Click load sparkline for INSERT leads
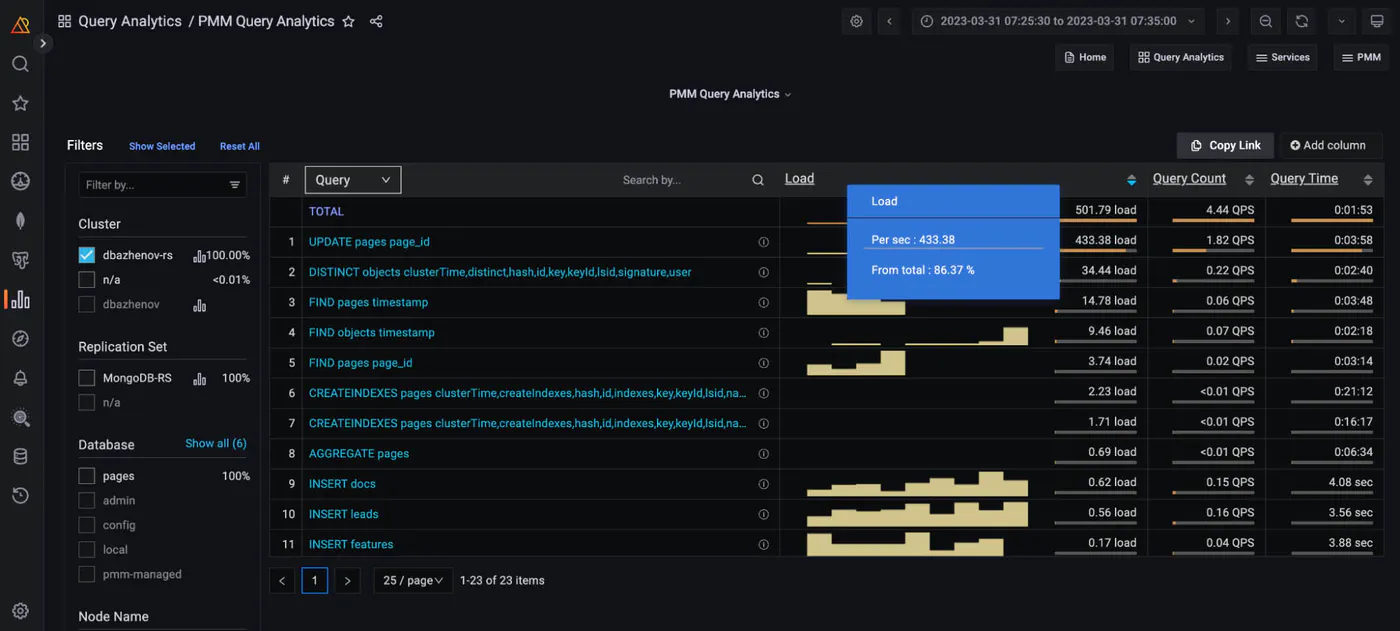This screenshot has height=631, width=1400. [x=917, y=514]
